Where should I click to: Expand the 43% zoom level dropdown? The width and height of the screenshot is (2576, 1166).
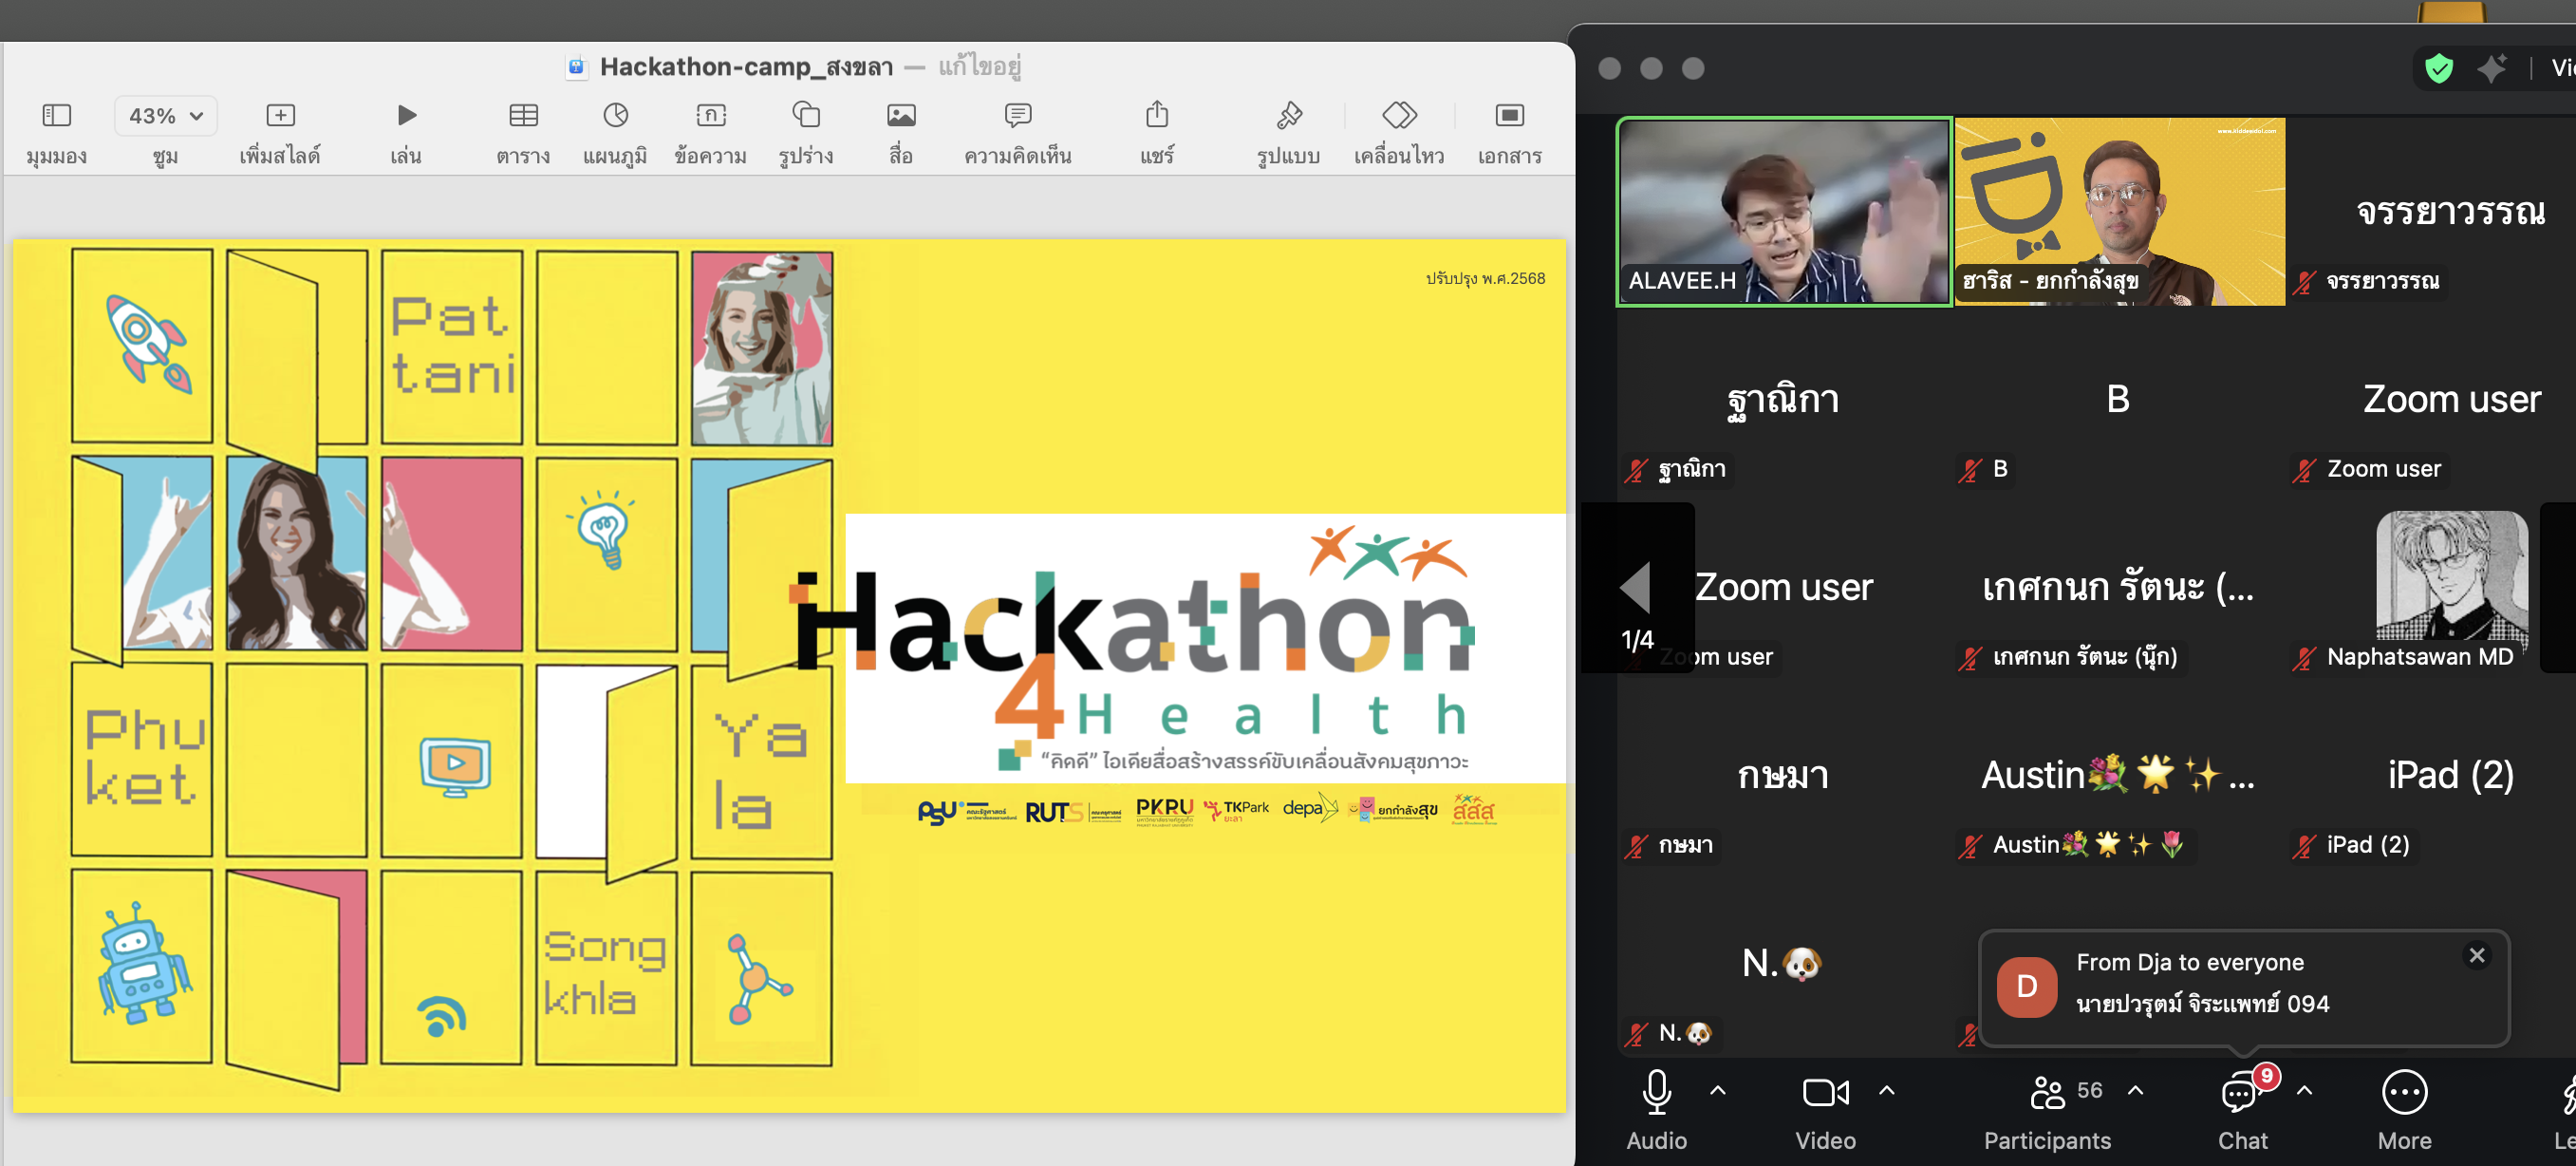(x=166, y=116)
